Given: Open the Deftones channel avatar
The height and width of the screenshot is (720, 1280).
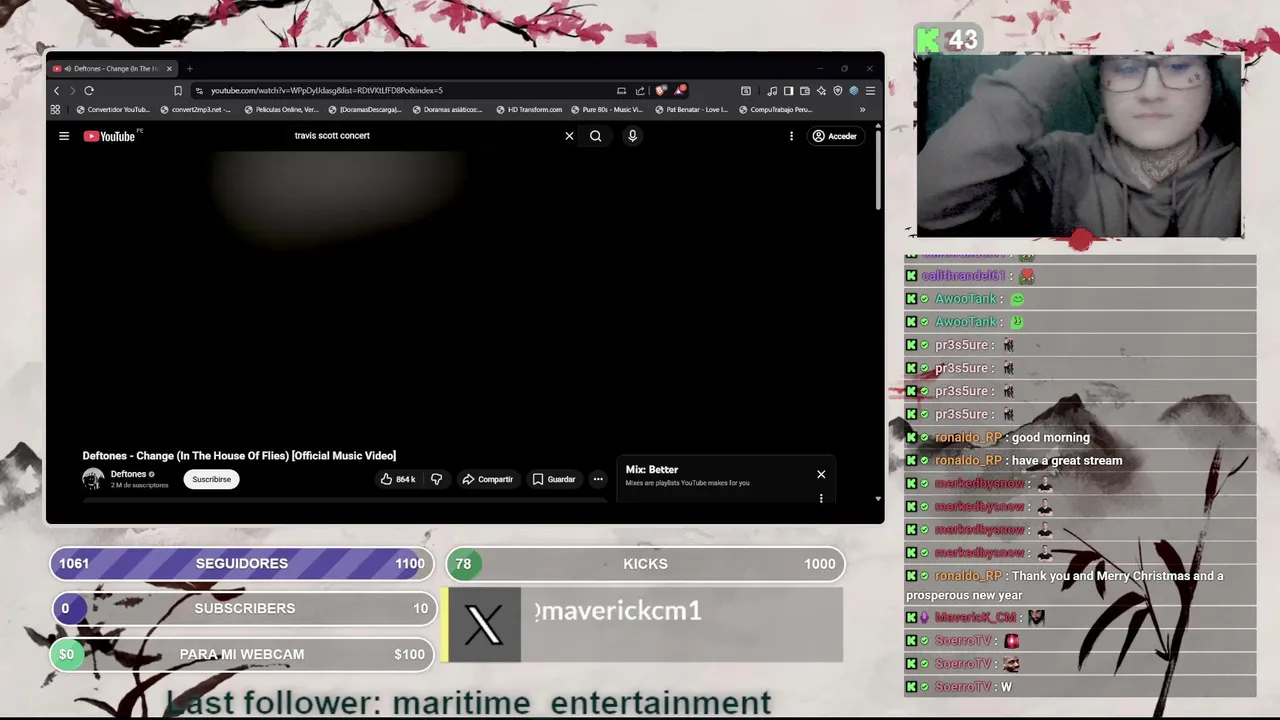Looking at the screenshot, I should coord(93,479).
